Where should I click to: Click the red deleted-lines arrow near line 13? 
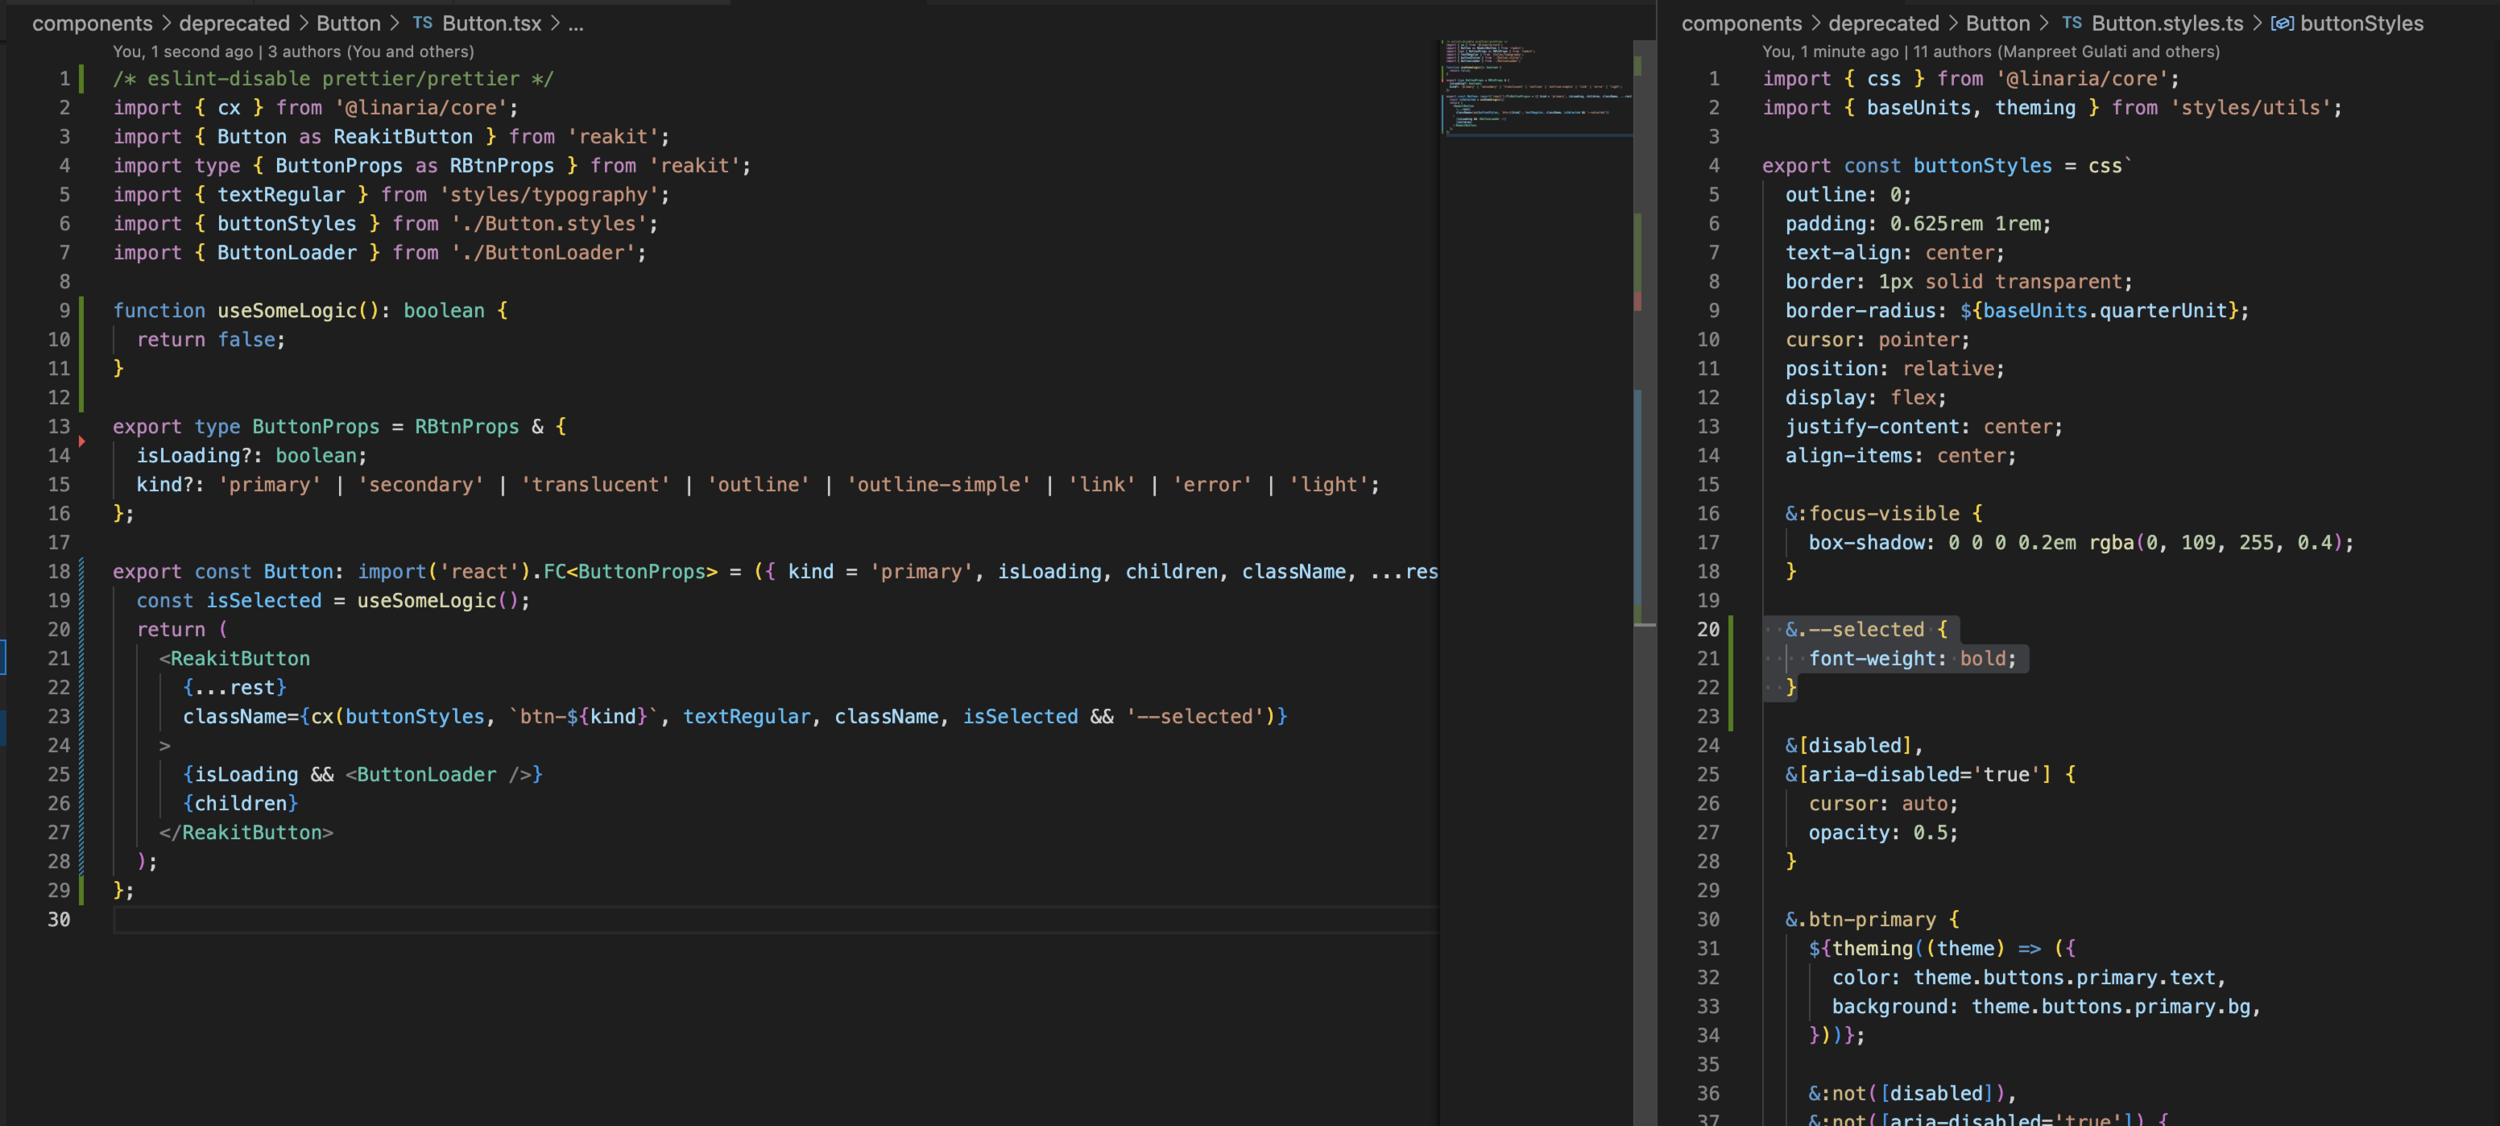point(82,441)
